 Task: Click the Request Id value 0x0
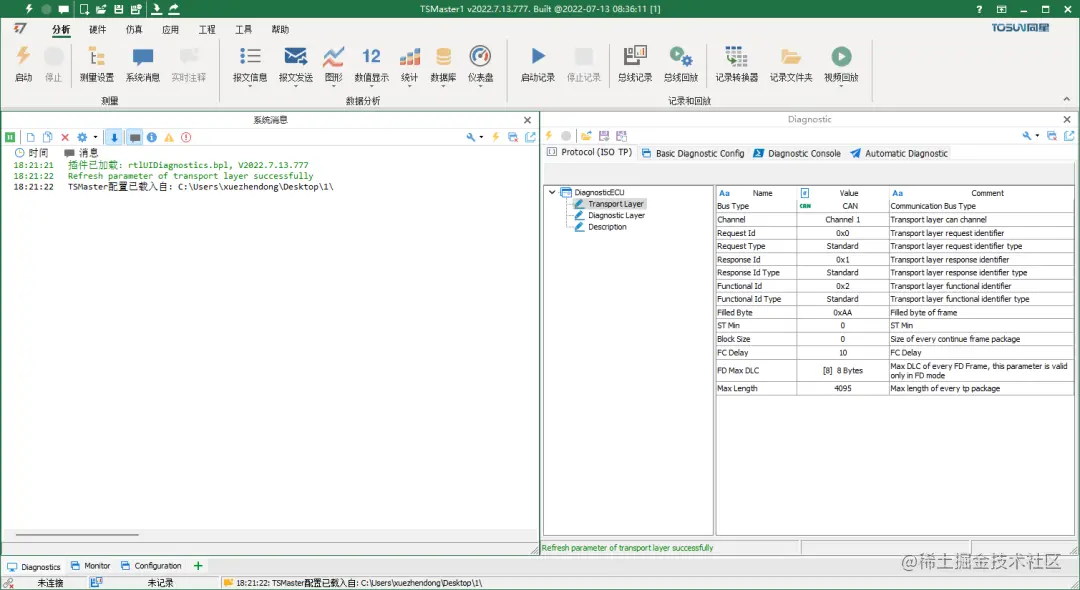click(842, 233)
